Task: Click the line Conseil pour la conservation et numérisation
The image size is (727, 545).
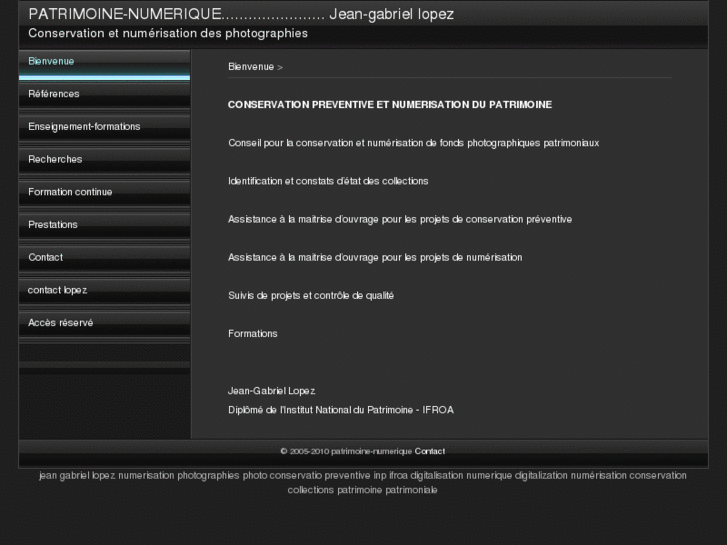Action: click(x=414, y=143)
